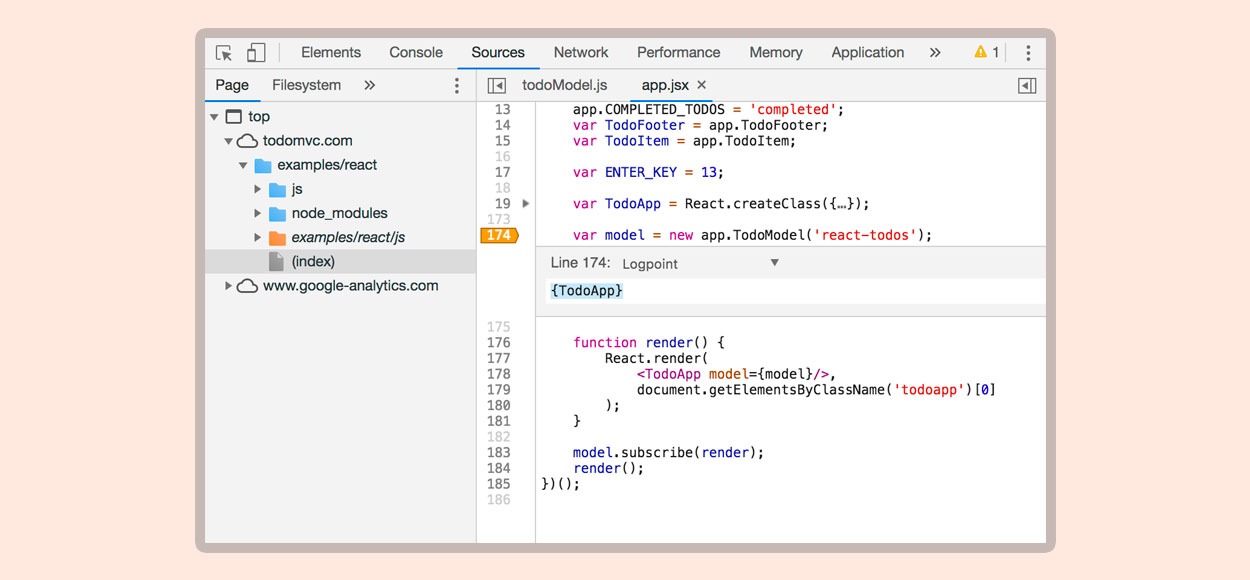Select the Page navigator tab
Viewport: 1250px width, 580px height.
click(x=232, y=86)
